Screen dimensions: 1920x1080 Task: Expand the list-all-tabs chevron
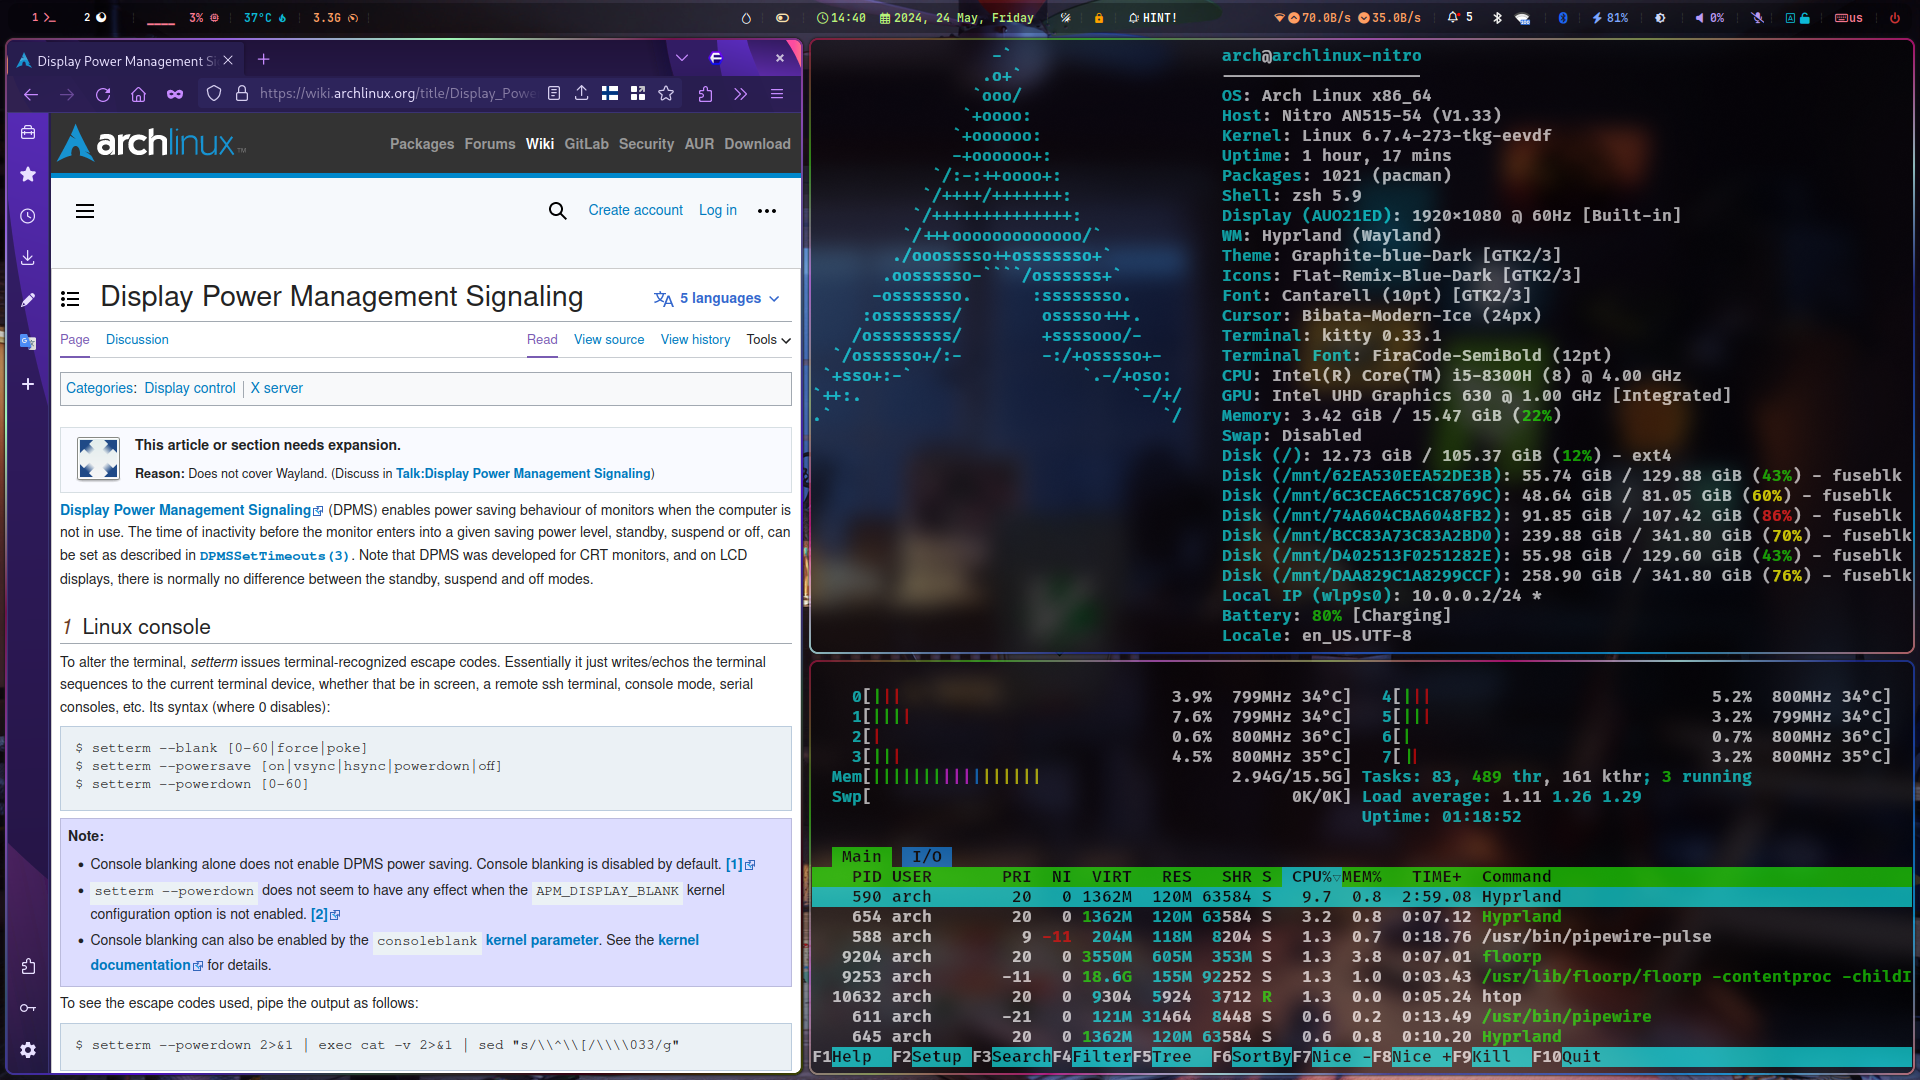coord(682,58)
